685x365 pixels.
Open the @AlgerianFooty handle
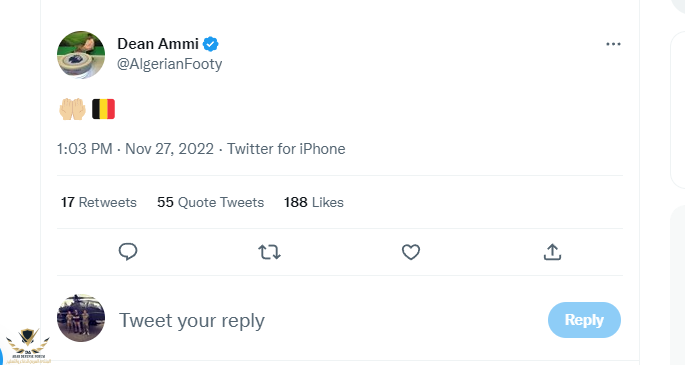click(170, 64)
